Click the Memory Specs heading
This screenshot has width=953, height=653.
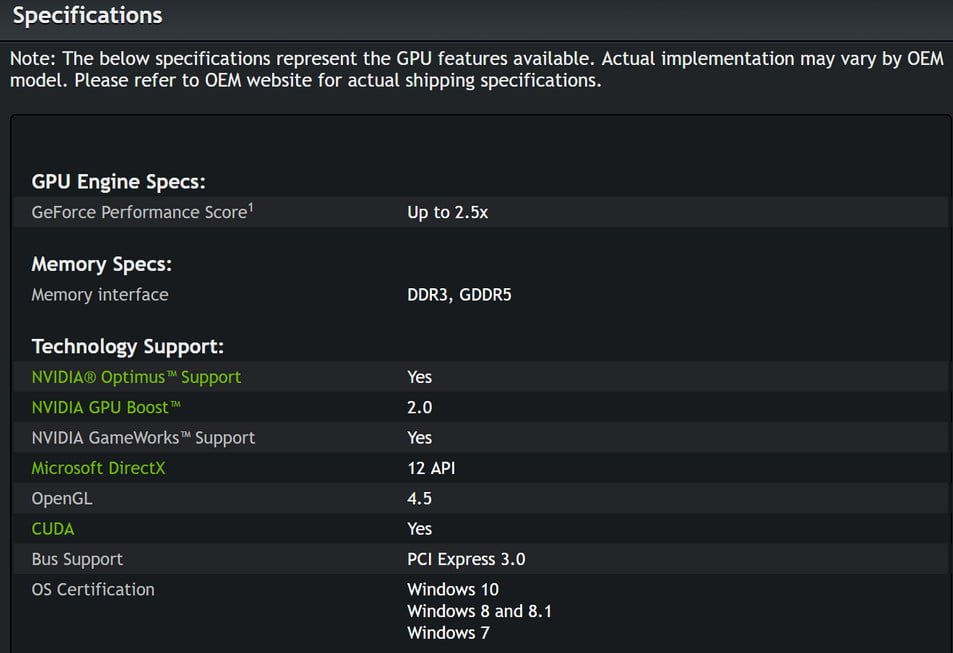(x=102, y=264)
